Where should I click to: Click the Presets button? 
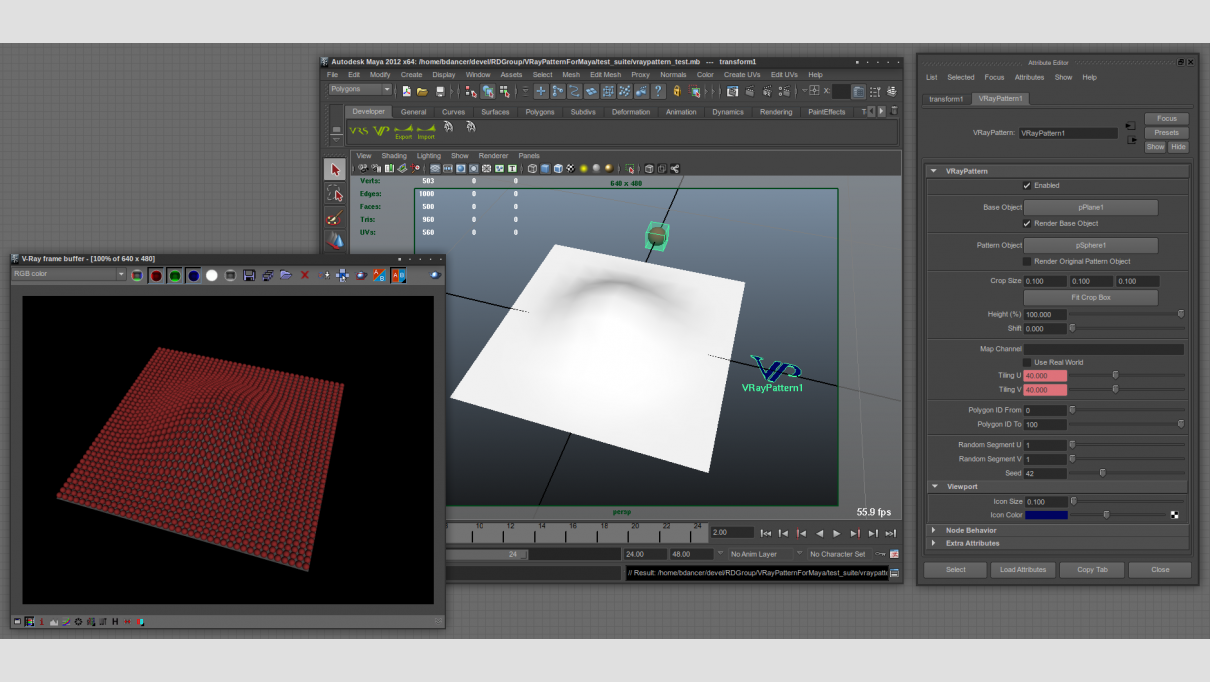pos(1166,133)
